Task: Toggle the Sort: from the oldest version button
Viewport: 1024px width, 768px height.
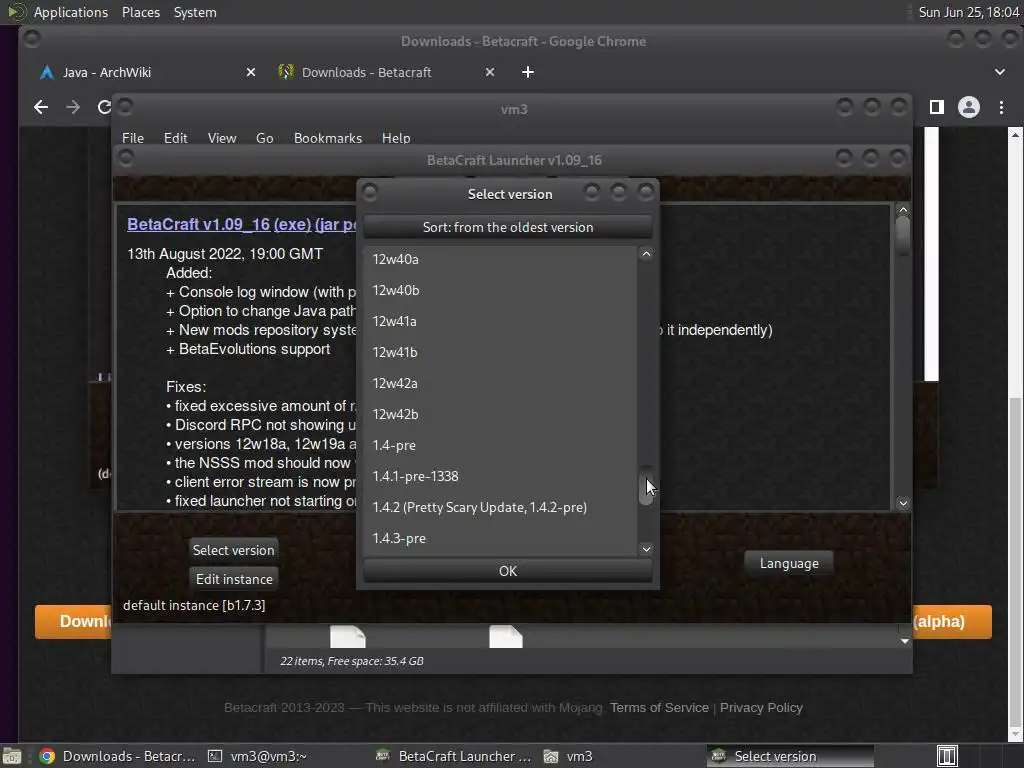Action: pos(507,227)
